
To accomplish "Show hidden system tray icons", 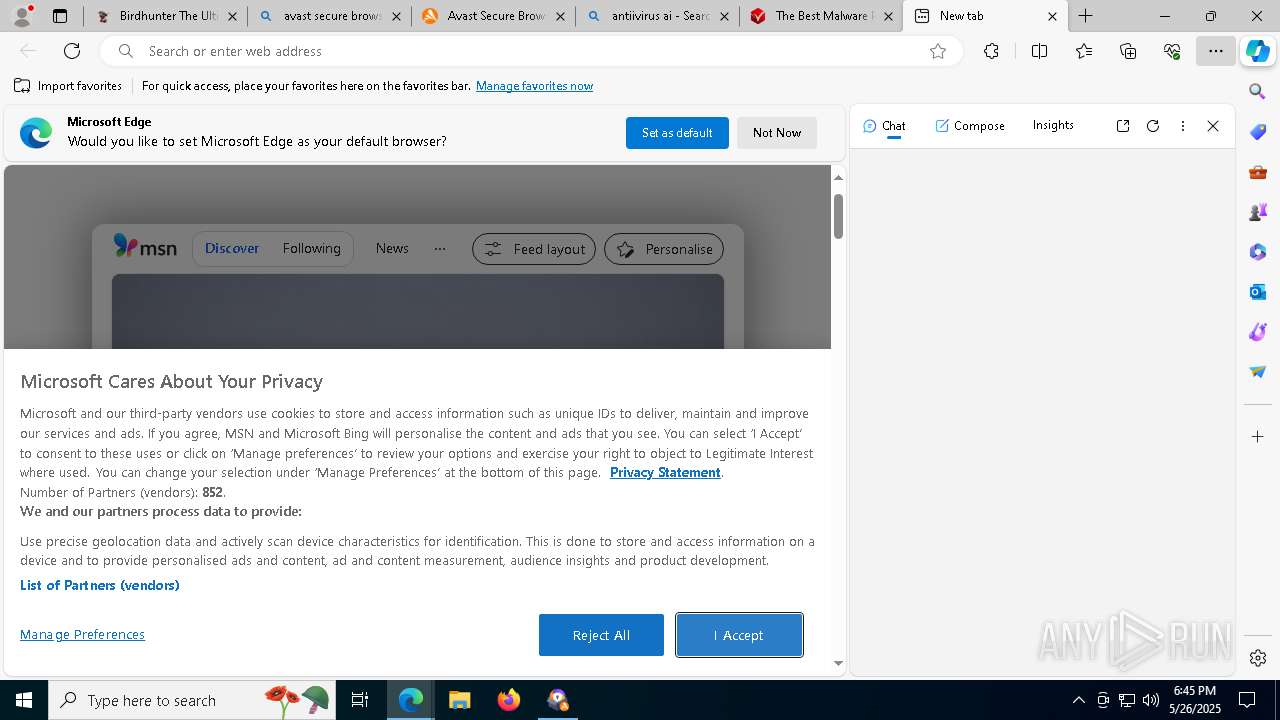I will (1078, 700).
